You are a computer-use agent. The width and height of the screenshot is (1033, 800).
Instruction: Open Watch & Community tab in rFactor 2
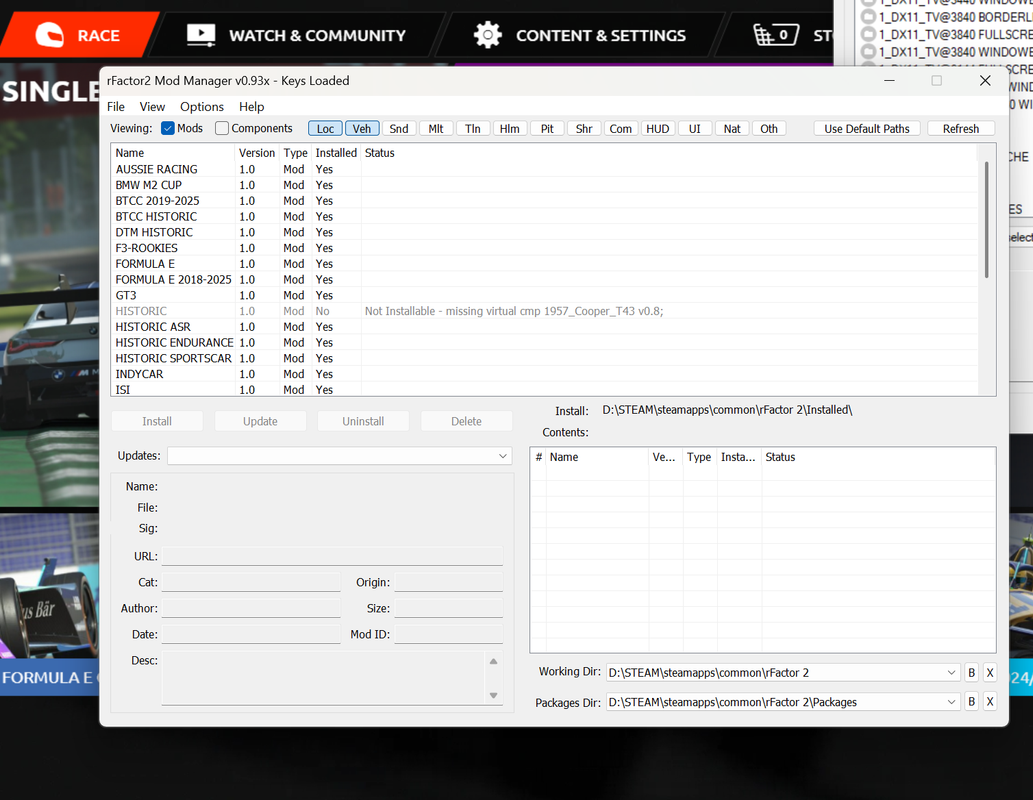(296, 35)
